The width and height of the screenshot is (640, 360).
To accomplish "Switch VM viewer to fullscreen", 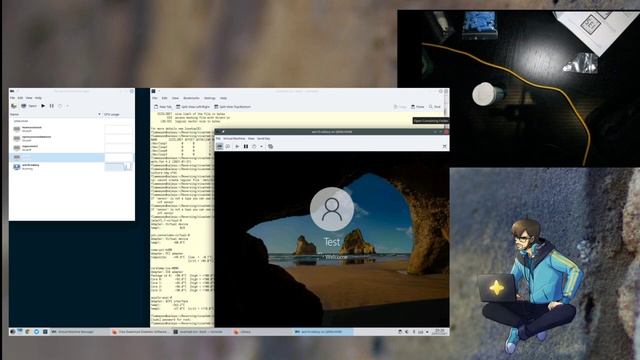I will [x=444, y=146].
